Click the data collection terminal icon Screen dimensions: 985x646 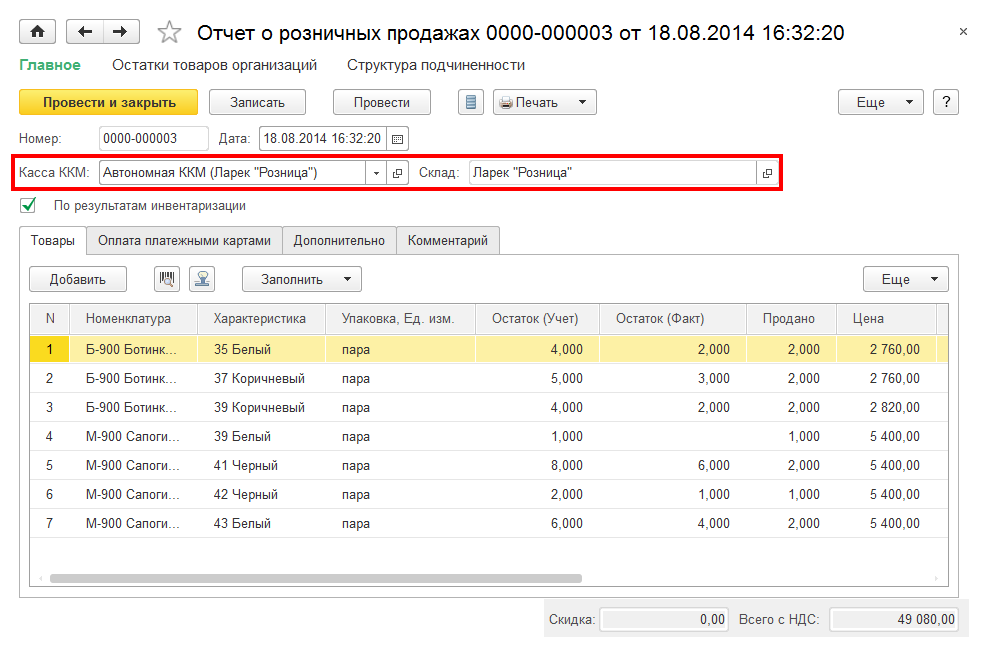203,279
